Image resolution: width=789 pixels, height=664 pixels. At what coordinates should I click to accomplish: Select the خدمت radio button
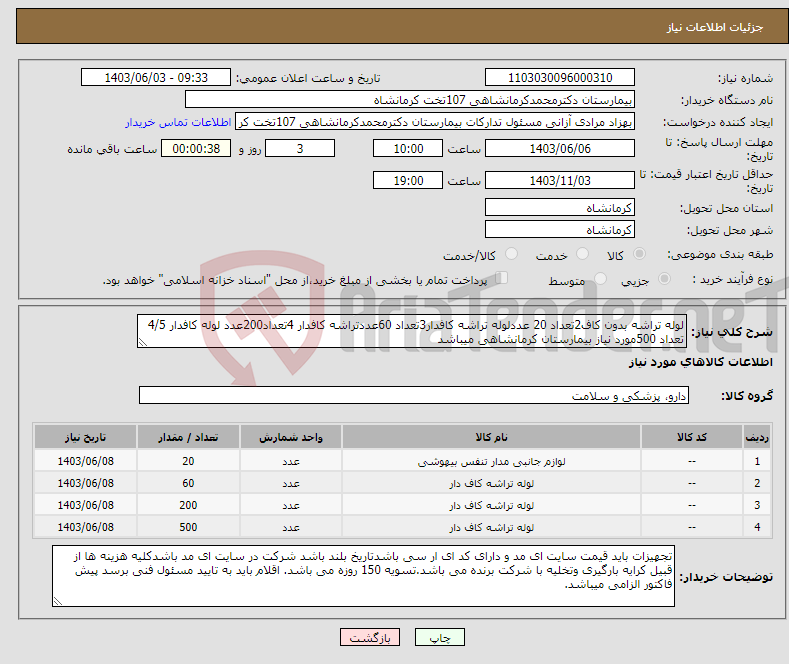[x=582, y=254]
